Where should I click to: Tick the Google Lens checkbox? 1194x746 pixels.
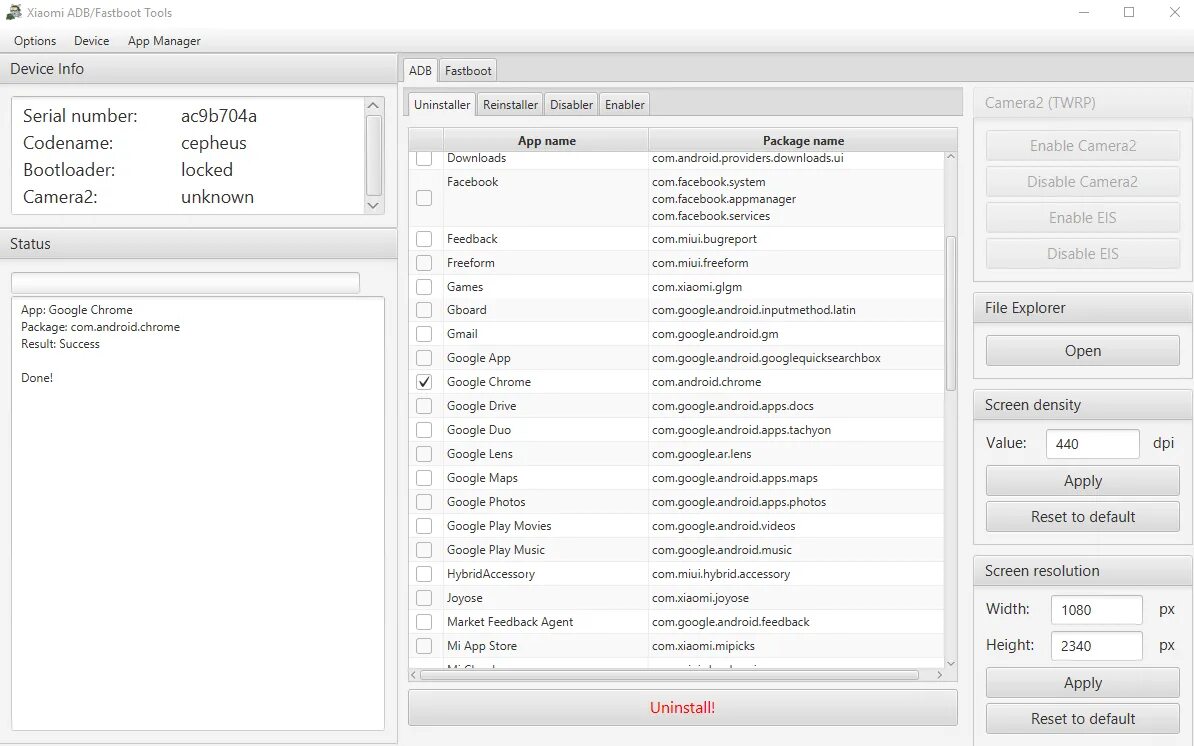[424, 454]
